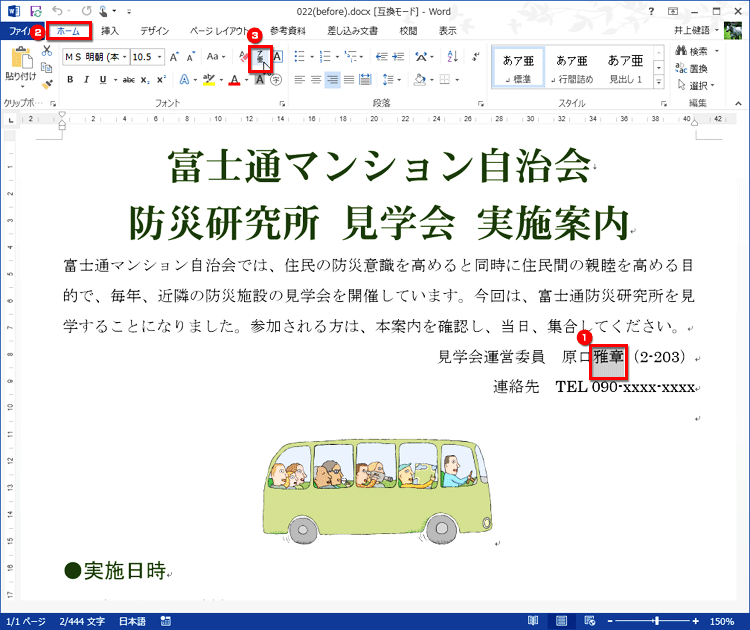Image resolution: width=750 pixels, height=630 pixels.
Task: Clear all formatting eraser icon
Action: pyautogui.click(x=243, y=57)
